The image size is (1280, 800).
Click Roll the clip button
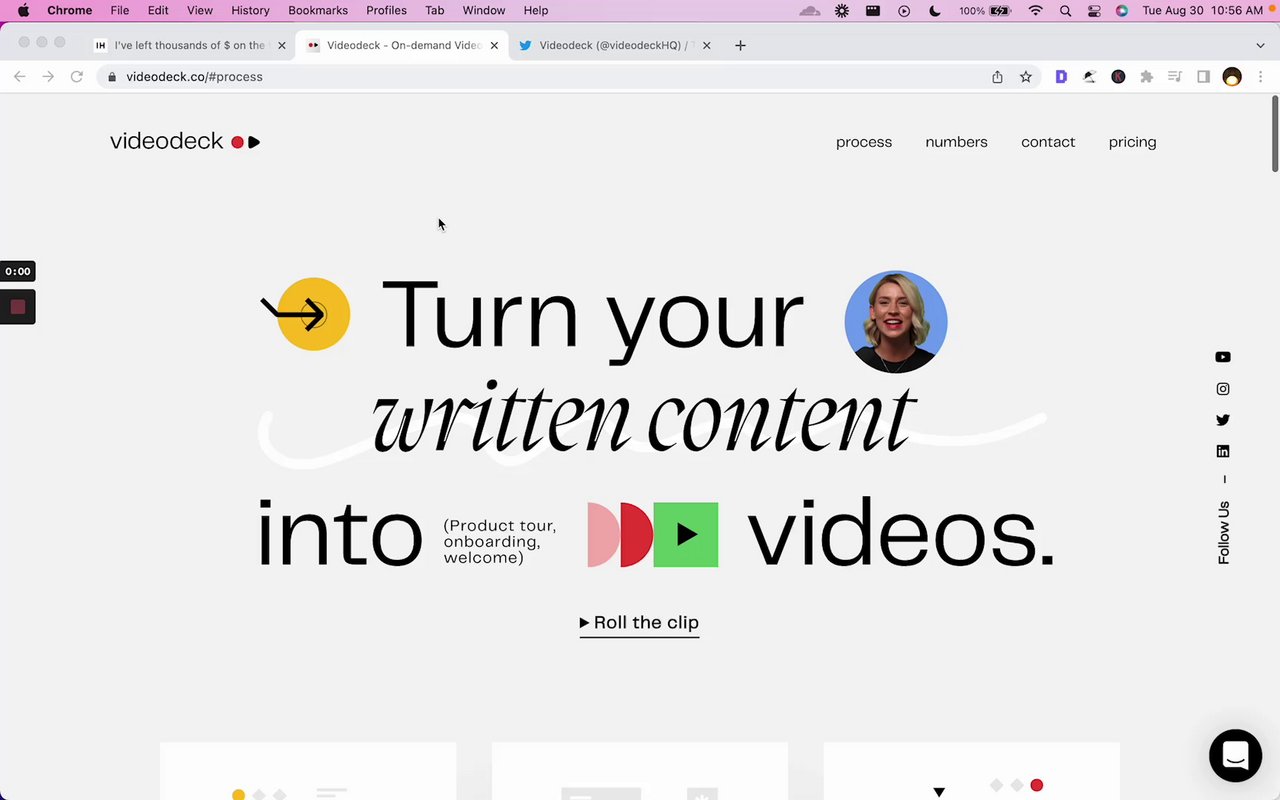coord(639,623)
